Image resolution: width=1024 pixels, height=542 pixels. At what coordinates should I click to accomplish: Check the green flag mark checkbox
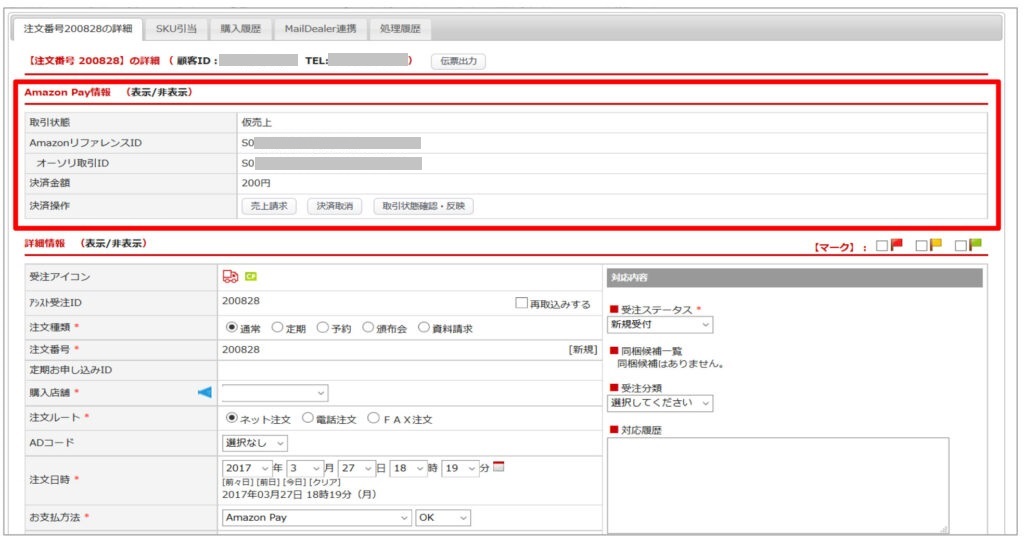click(960, 246)
